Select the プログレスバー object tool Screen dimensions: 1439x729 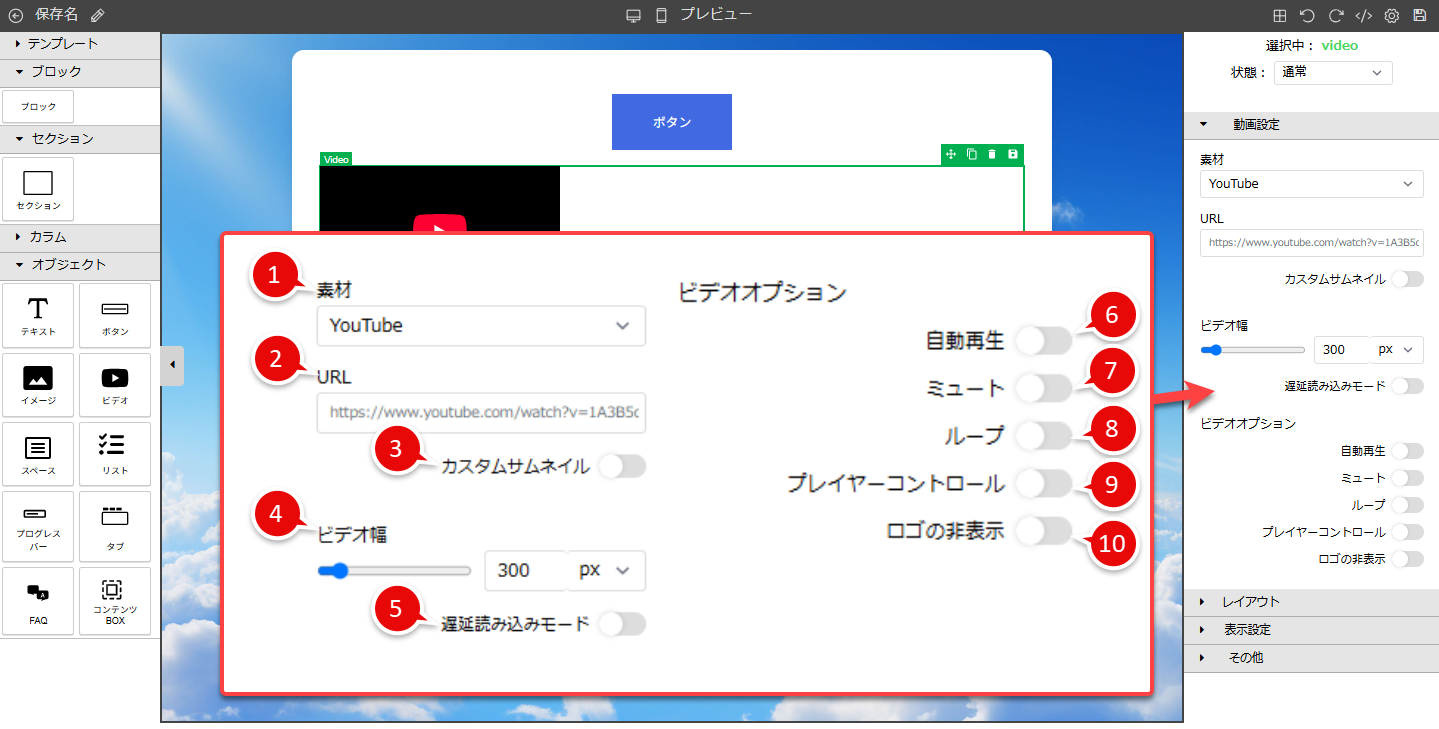click(x=38, y=527)
